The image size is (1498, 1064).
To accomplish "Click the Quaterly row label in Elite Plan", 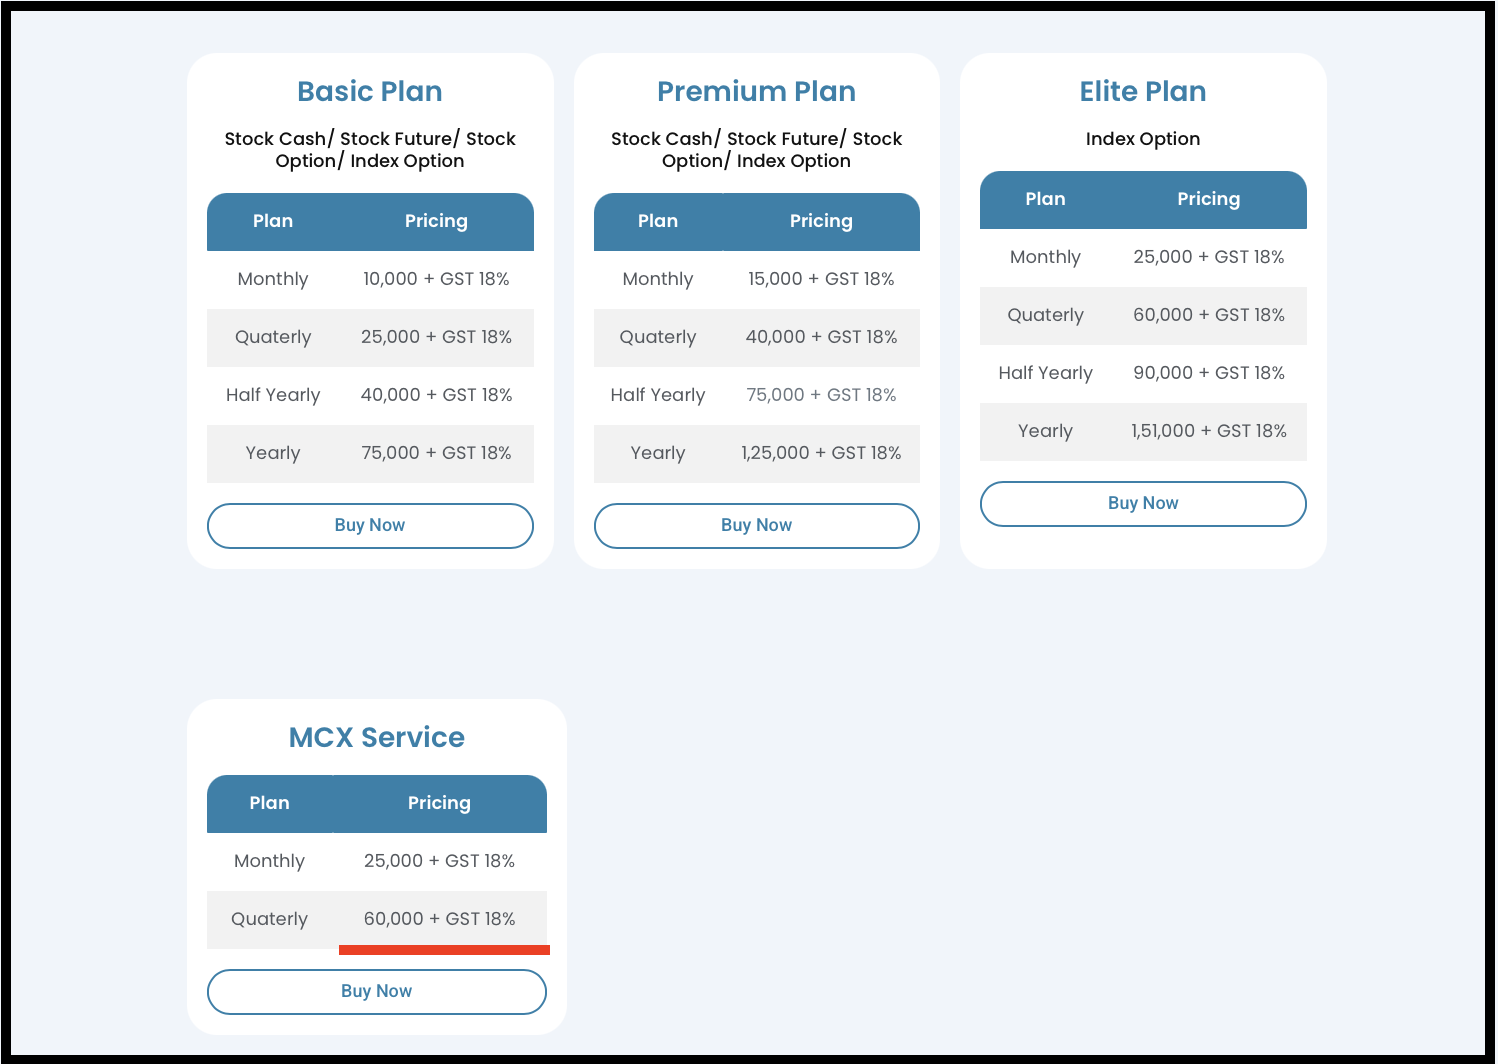I will click(1045, 315).
